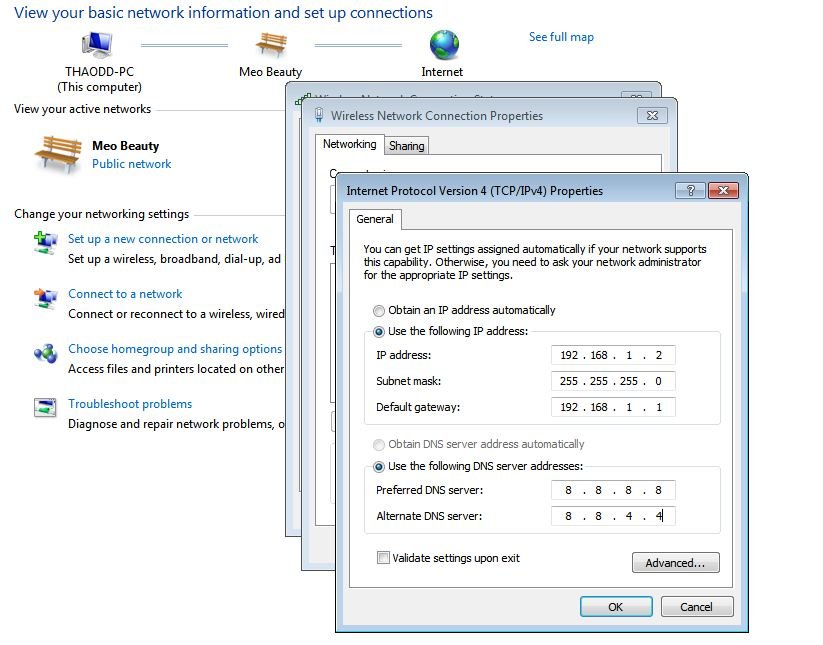This screenshot has width=823, height=645.
Task: Enable Validate settings upon exit checkbox
Action: point(383,557)
